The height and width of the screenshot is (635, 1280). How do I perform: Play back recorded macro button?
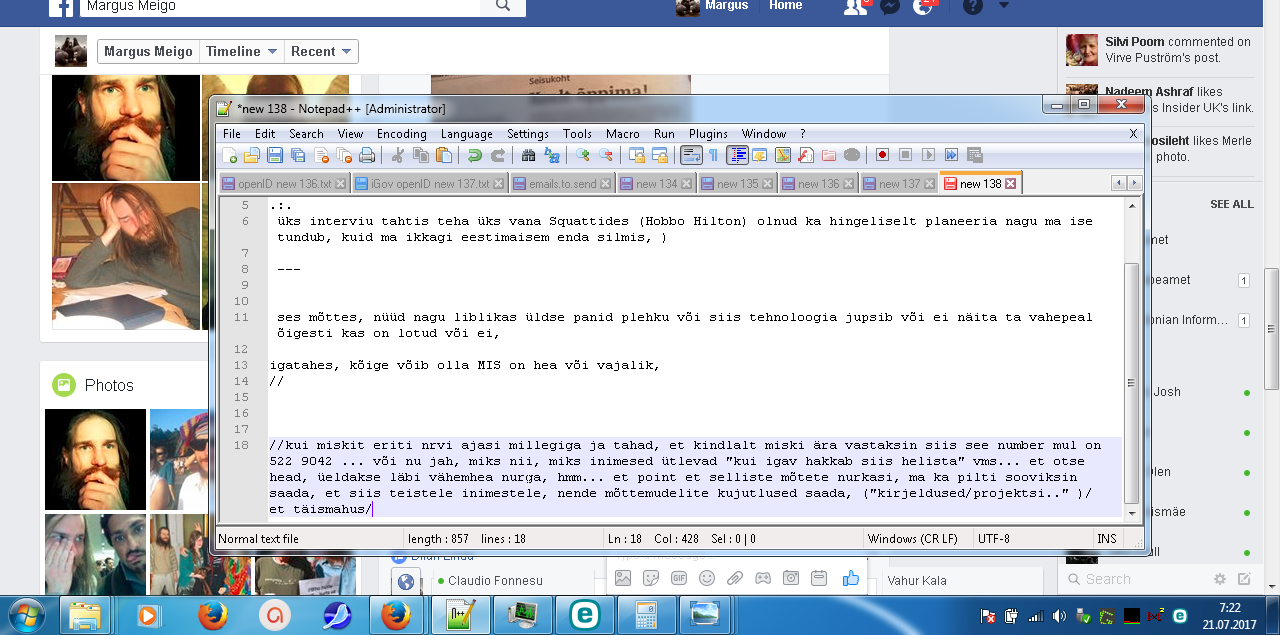[928, 155]
